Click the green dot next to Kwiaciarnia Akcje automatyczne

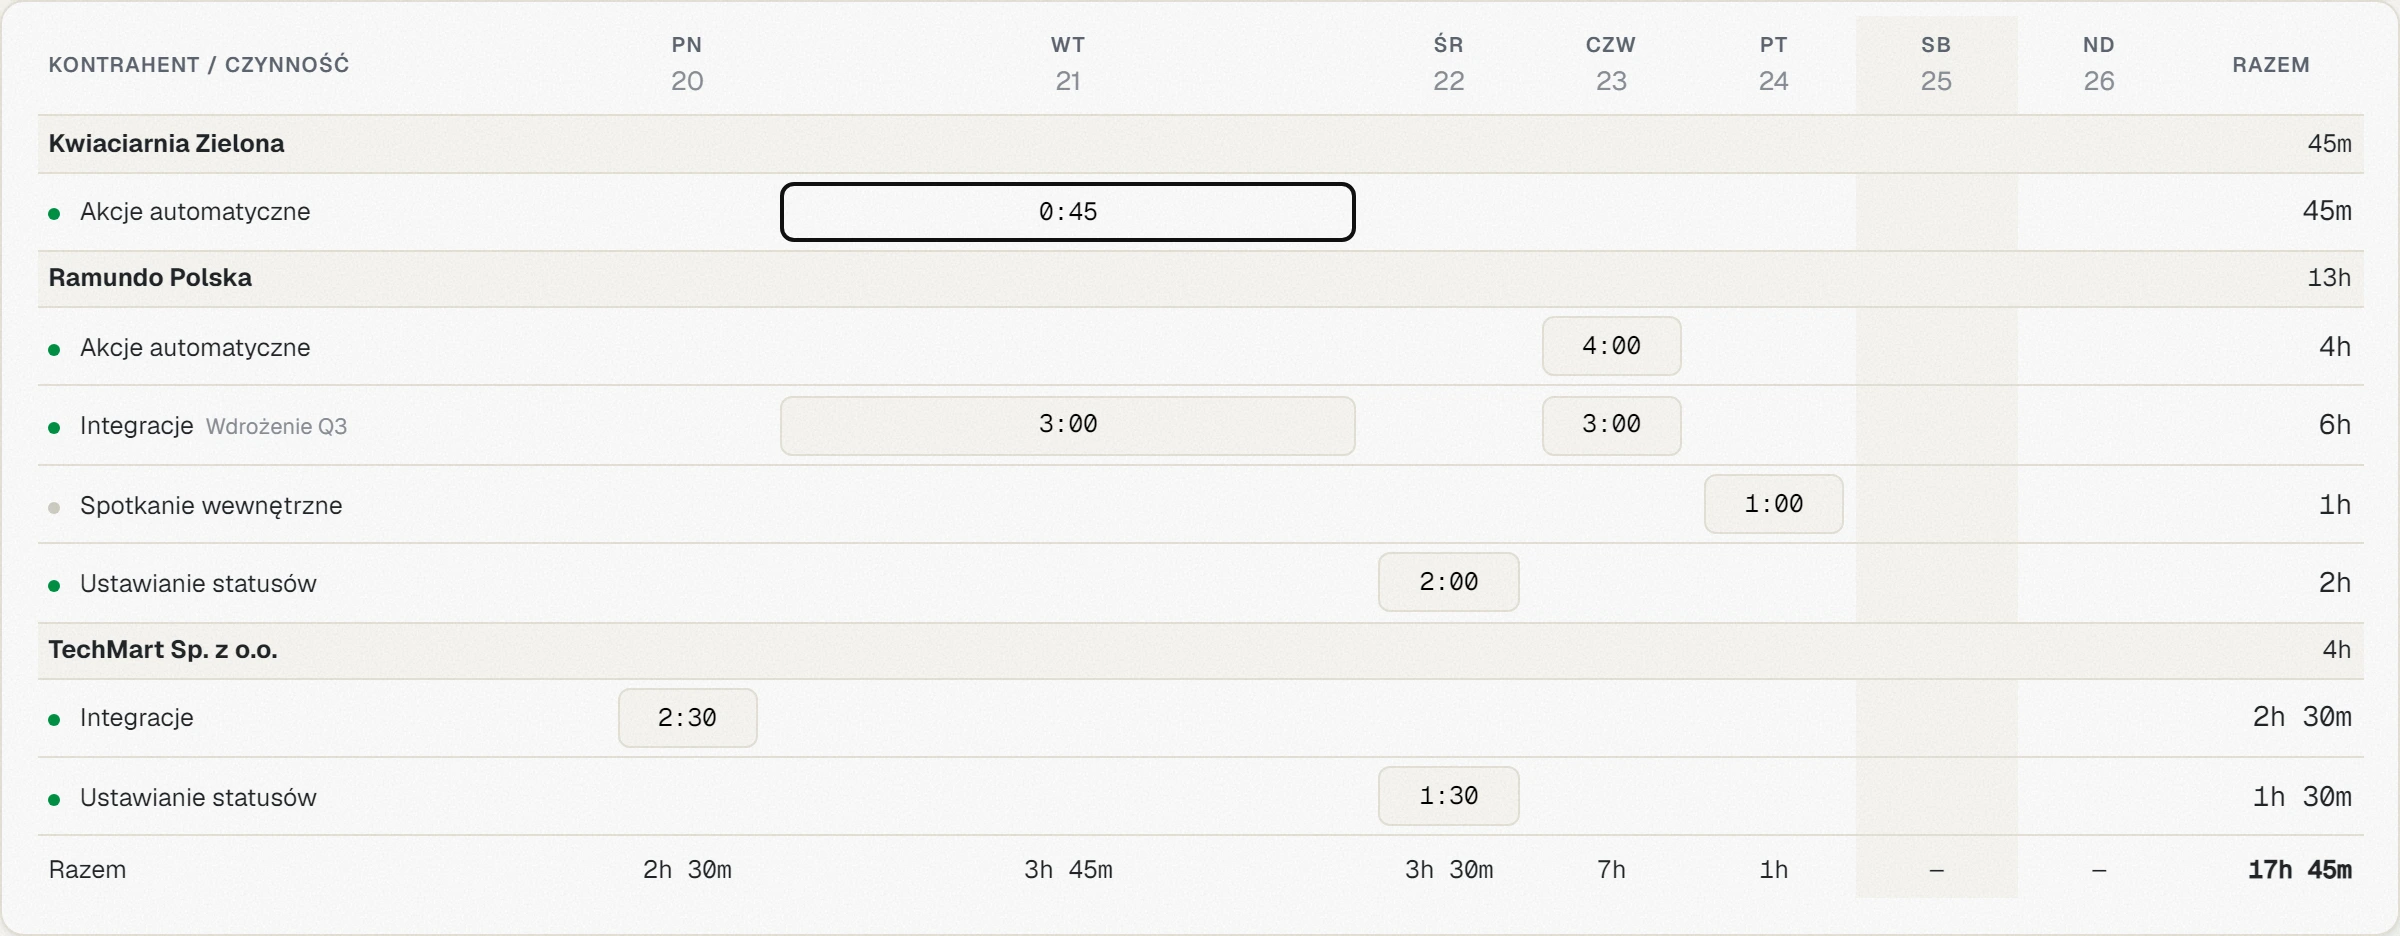[x=54, y=214]
